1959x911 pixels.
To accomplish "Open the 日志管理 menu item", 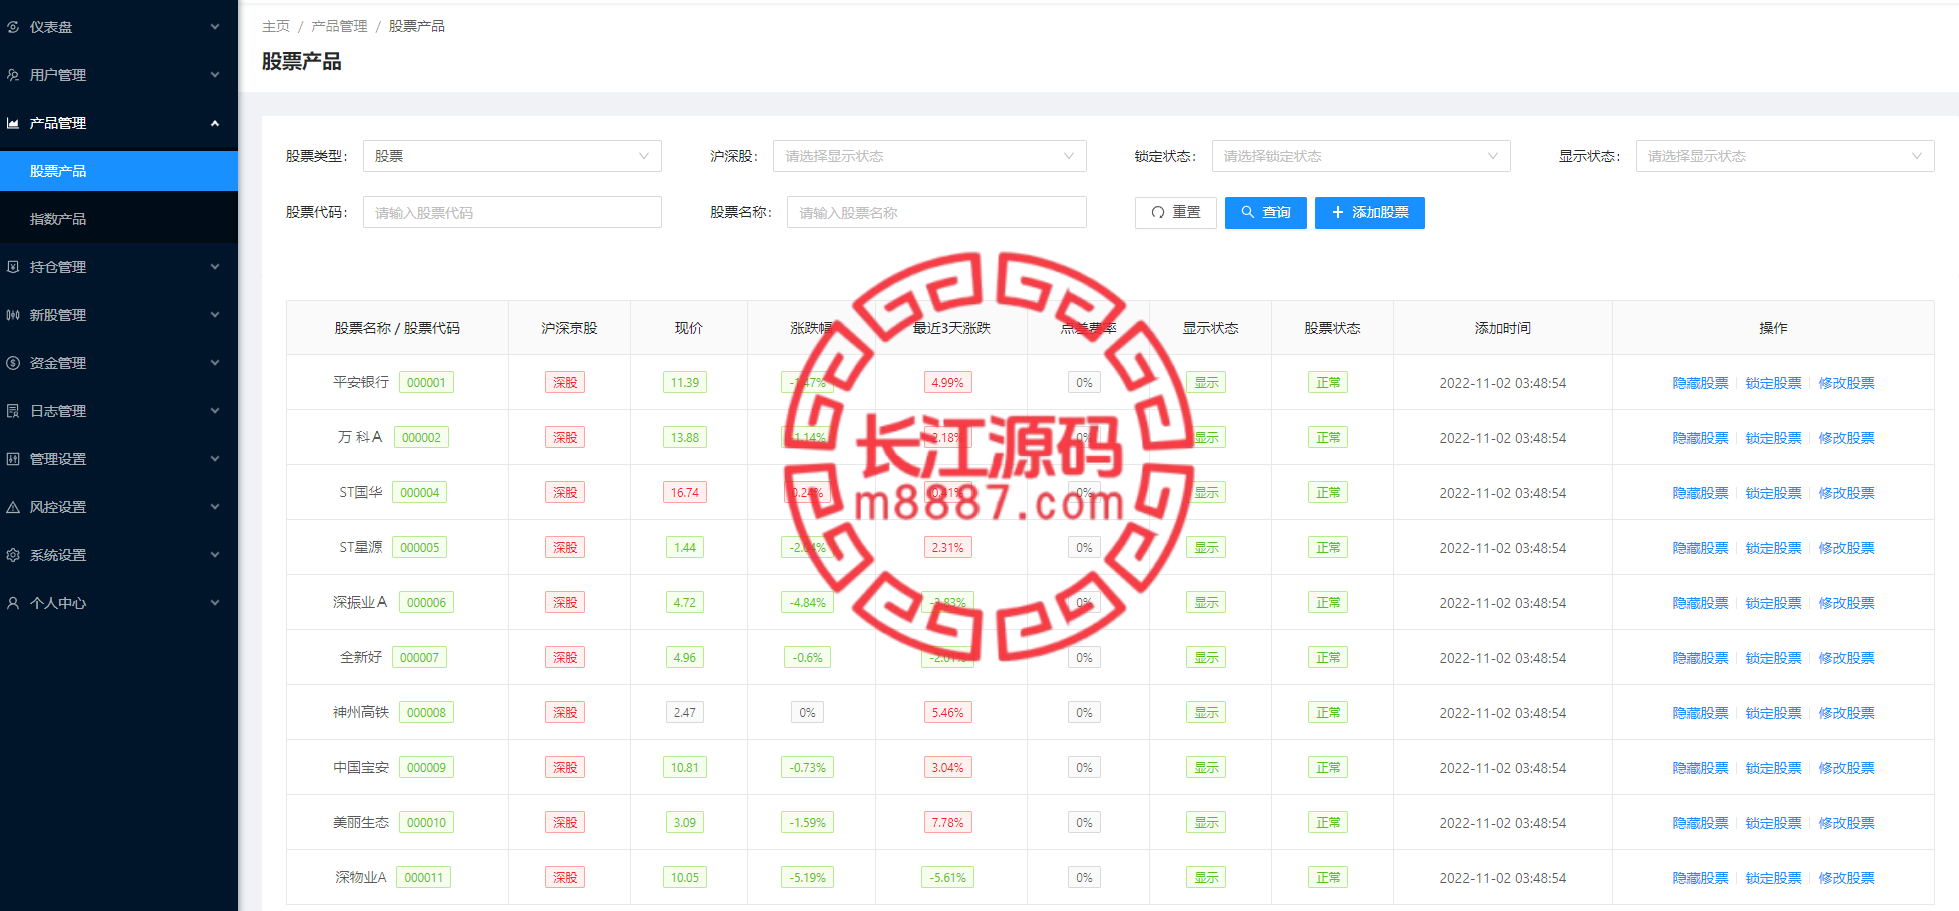I will pos(119,411).
